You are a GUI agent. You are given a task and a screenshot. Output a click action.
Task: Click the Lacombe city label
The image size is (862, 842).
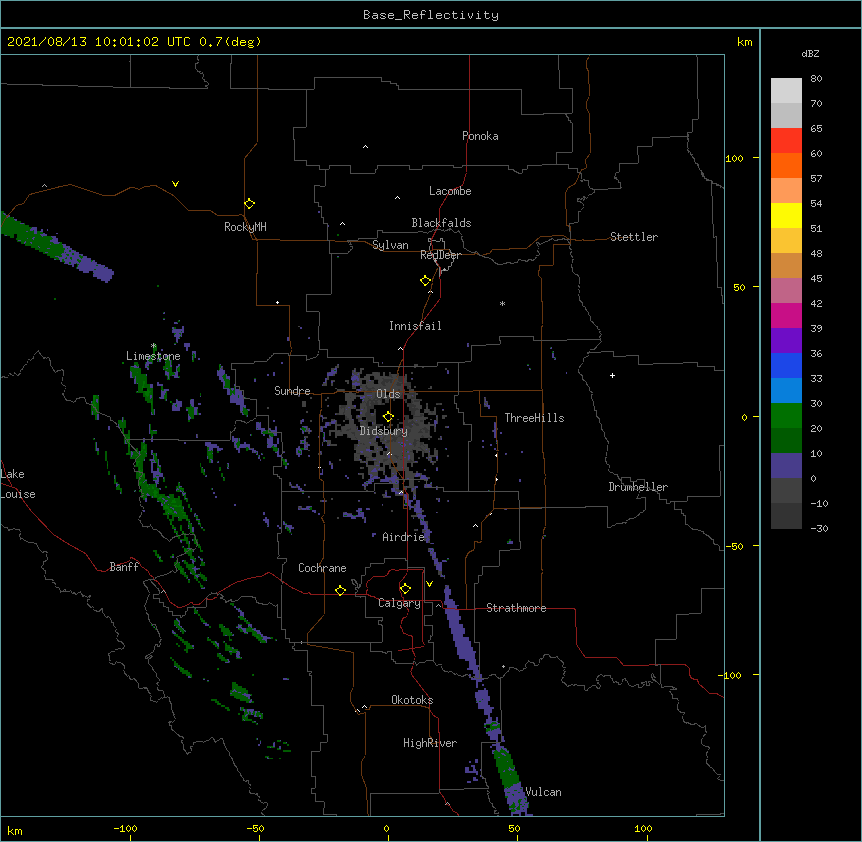coord(450,191)
